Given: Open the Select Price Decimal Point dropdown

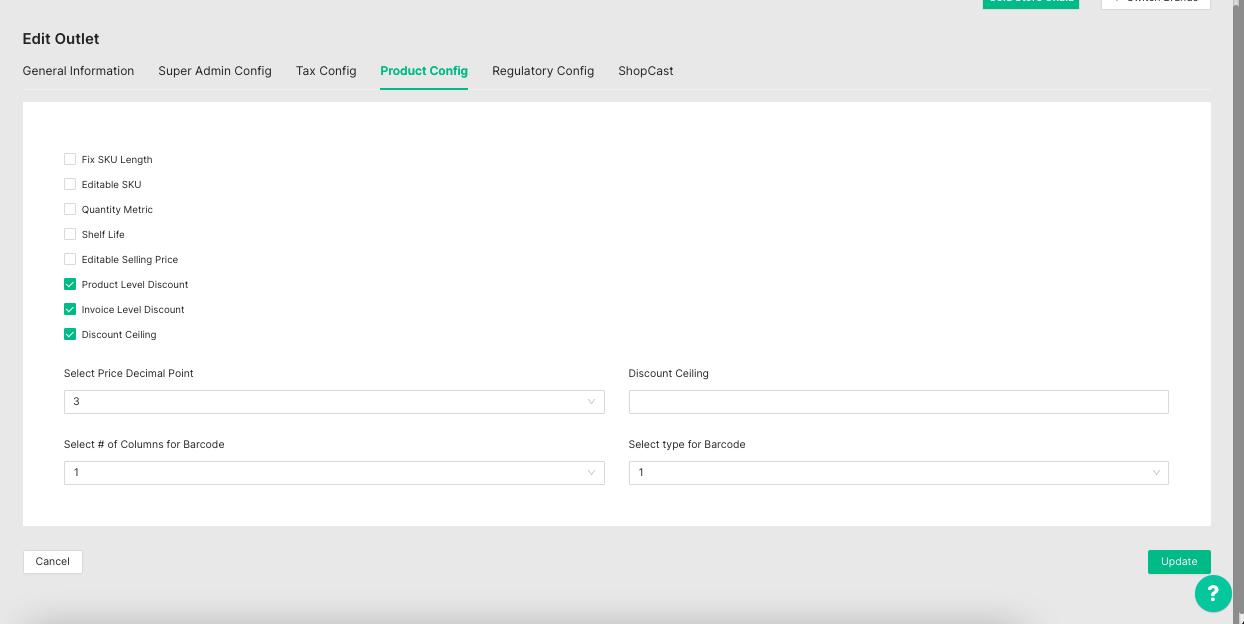Looking at the screenshot, I should 334,402.
